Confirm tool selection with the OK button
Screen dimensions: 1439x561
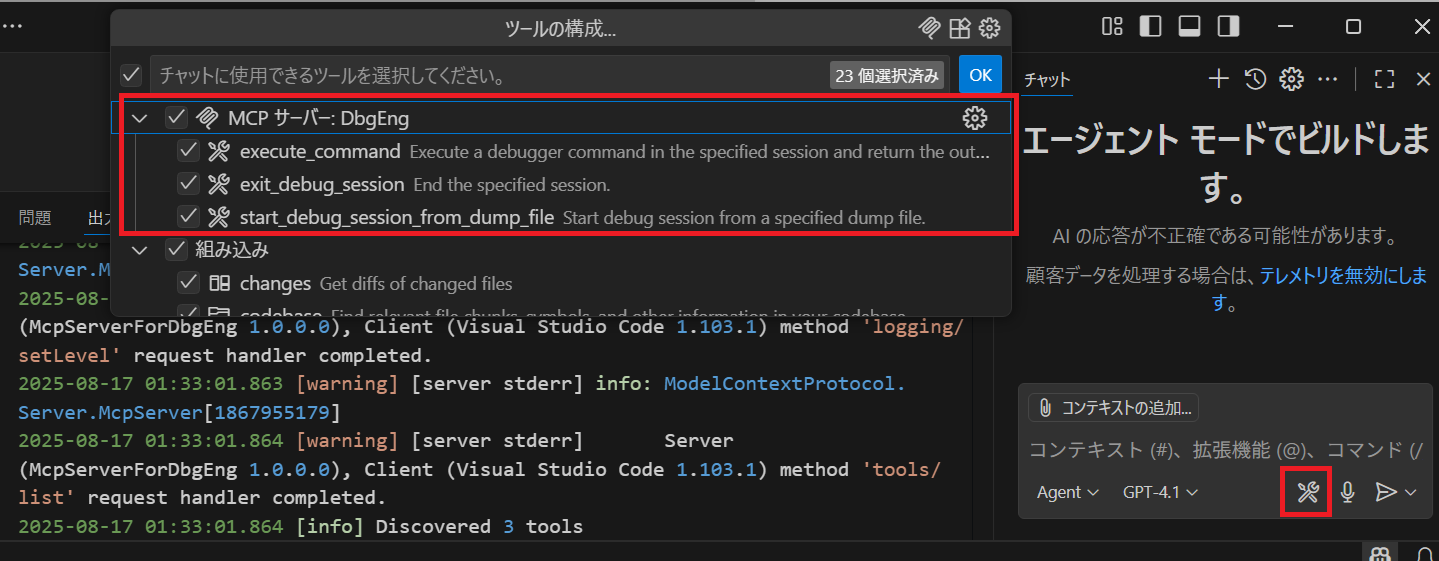click(980, 75)
